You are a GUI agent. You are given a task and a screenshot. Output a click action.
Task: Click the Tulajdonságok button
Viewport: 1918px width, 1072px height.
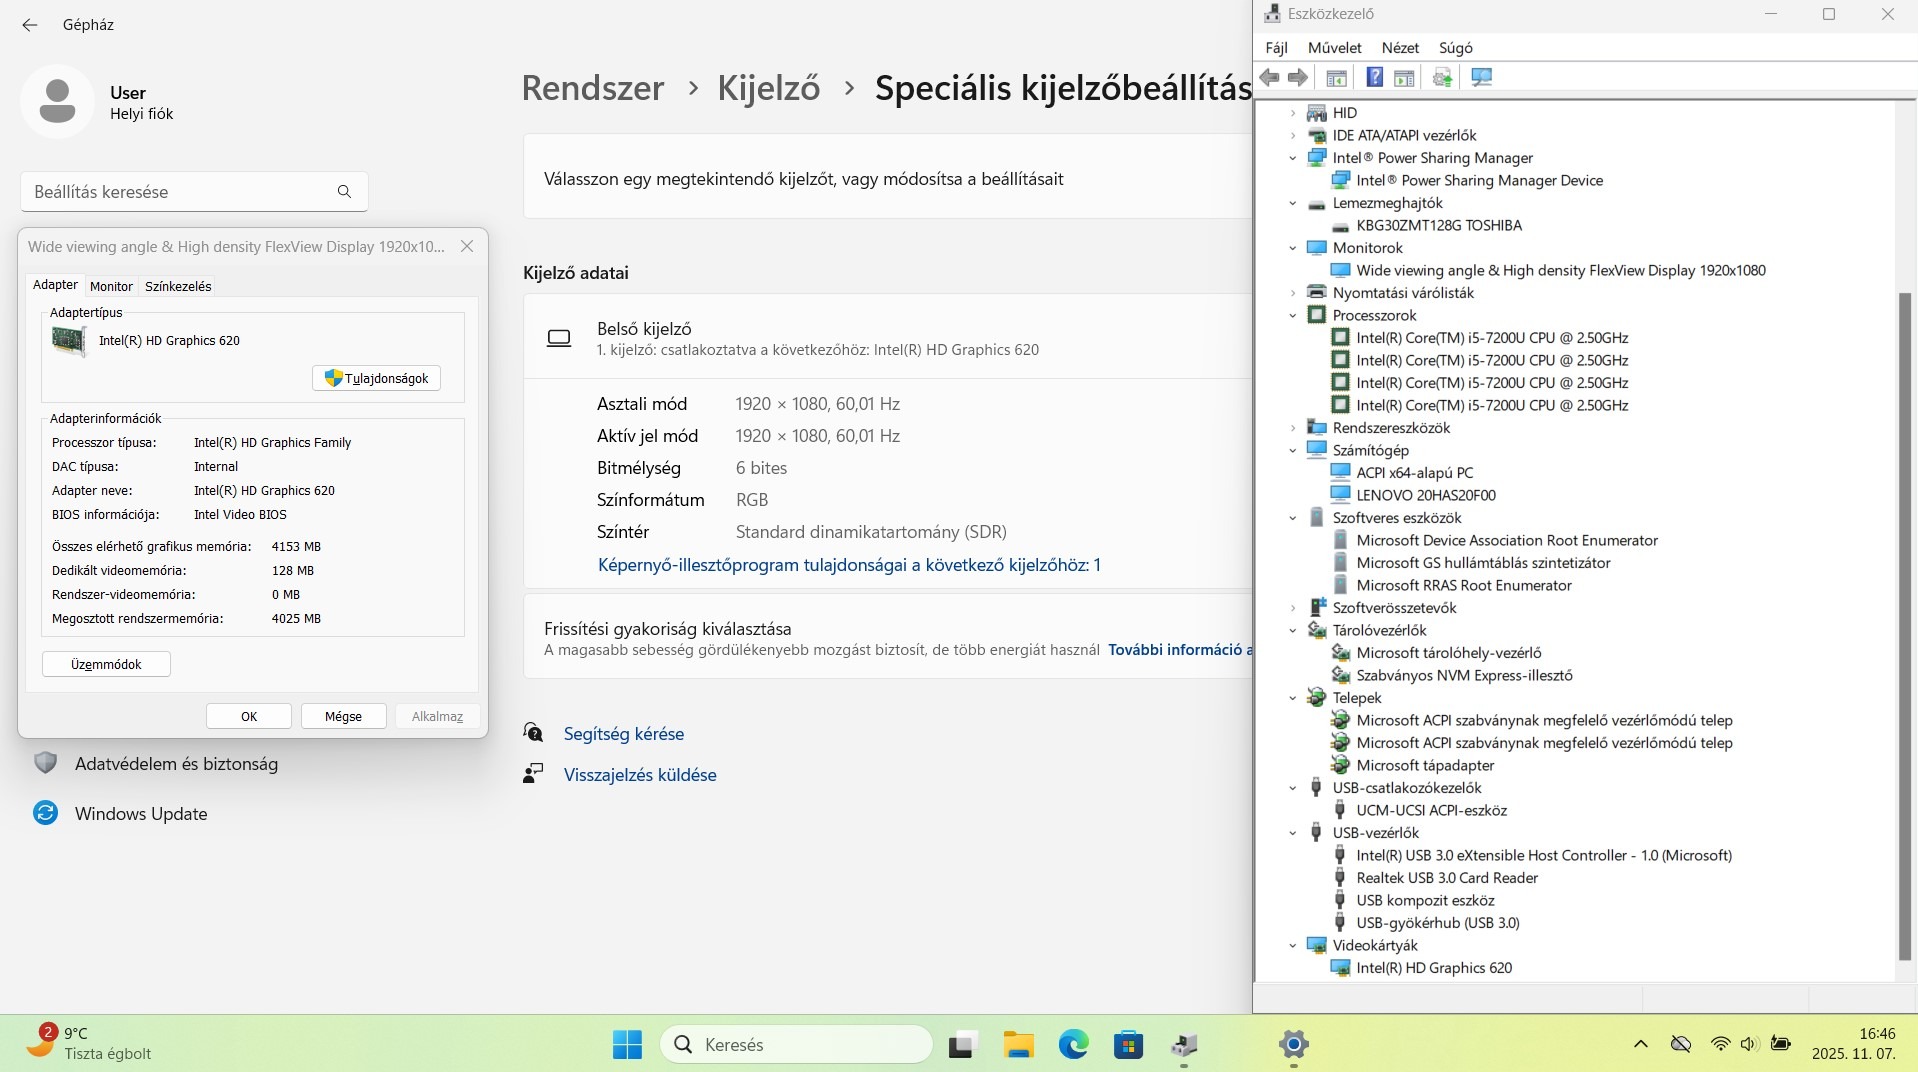(x=376, y=378)
